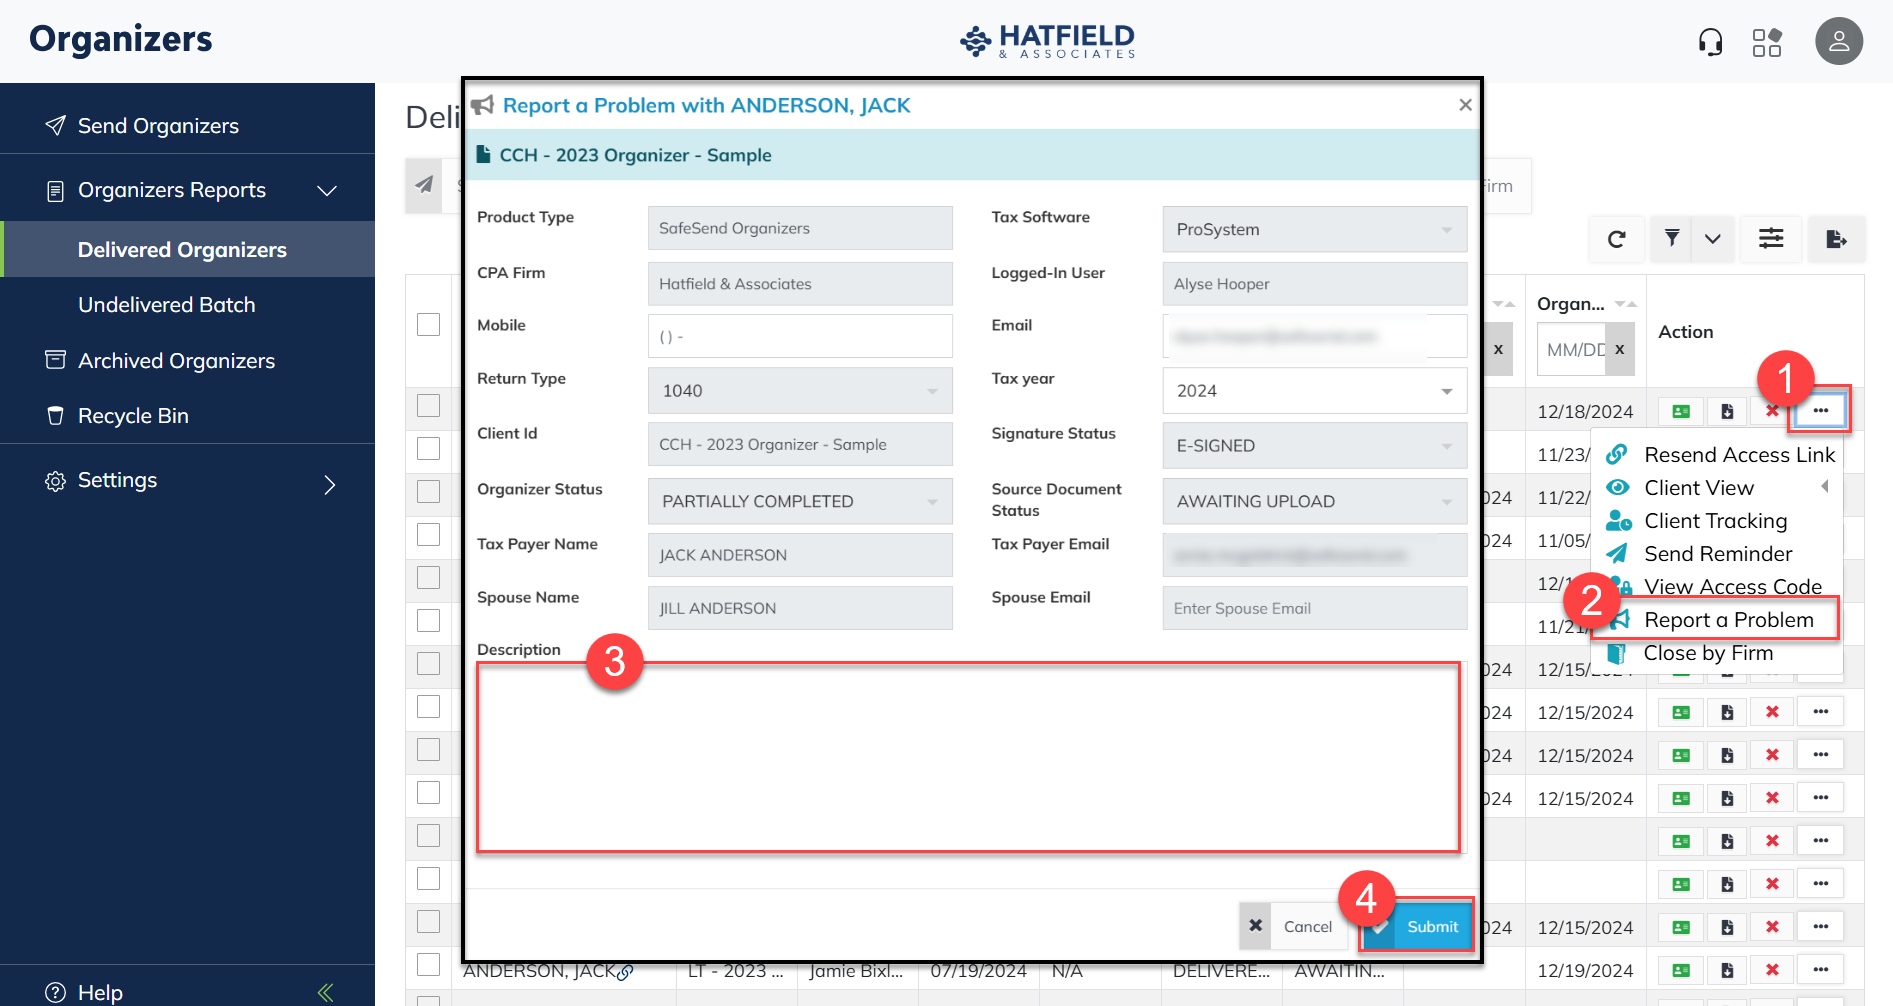Tick the checkbox of the third table row
The height and width of the screenshot is (1006, 1893).
click(x=428, y=491)
